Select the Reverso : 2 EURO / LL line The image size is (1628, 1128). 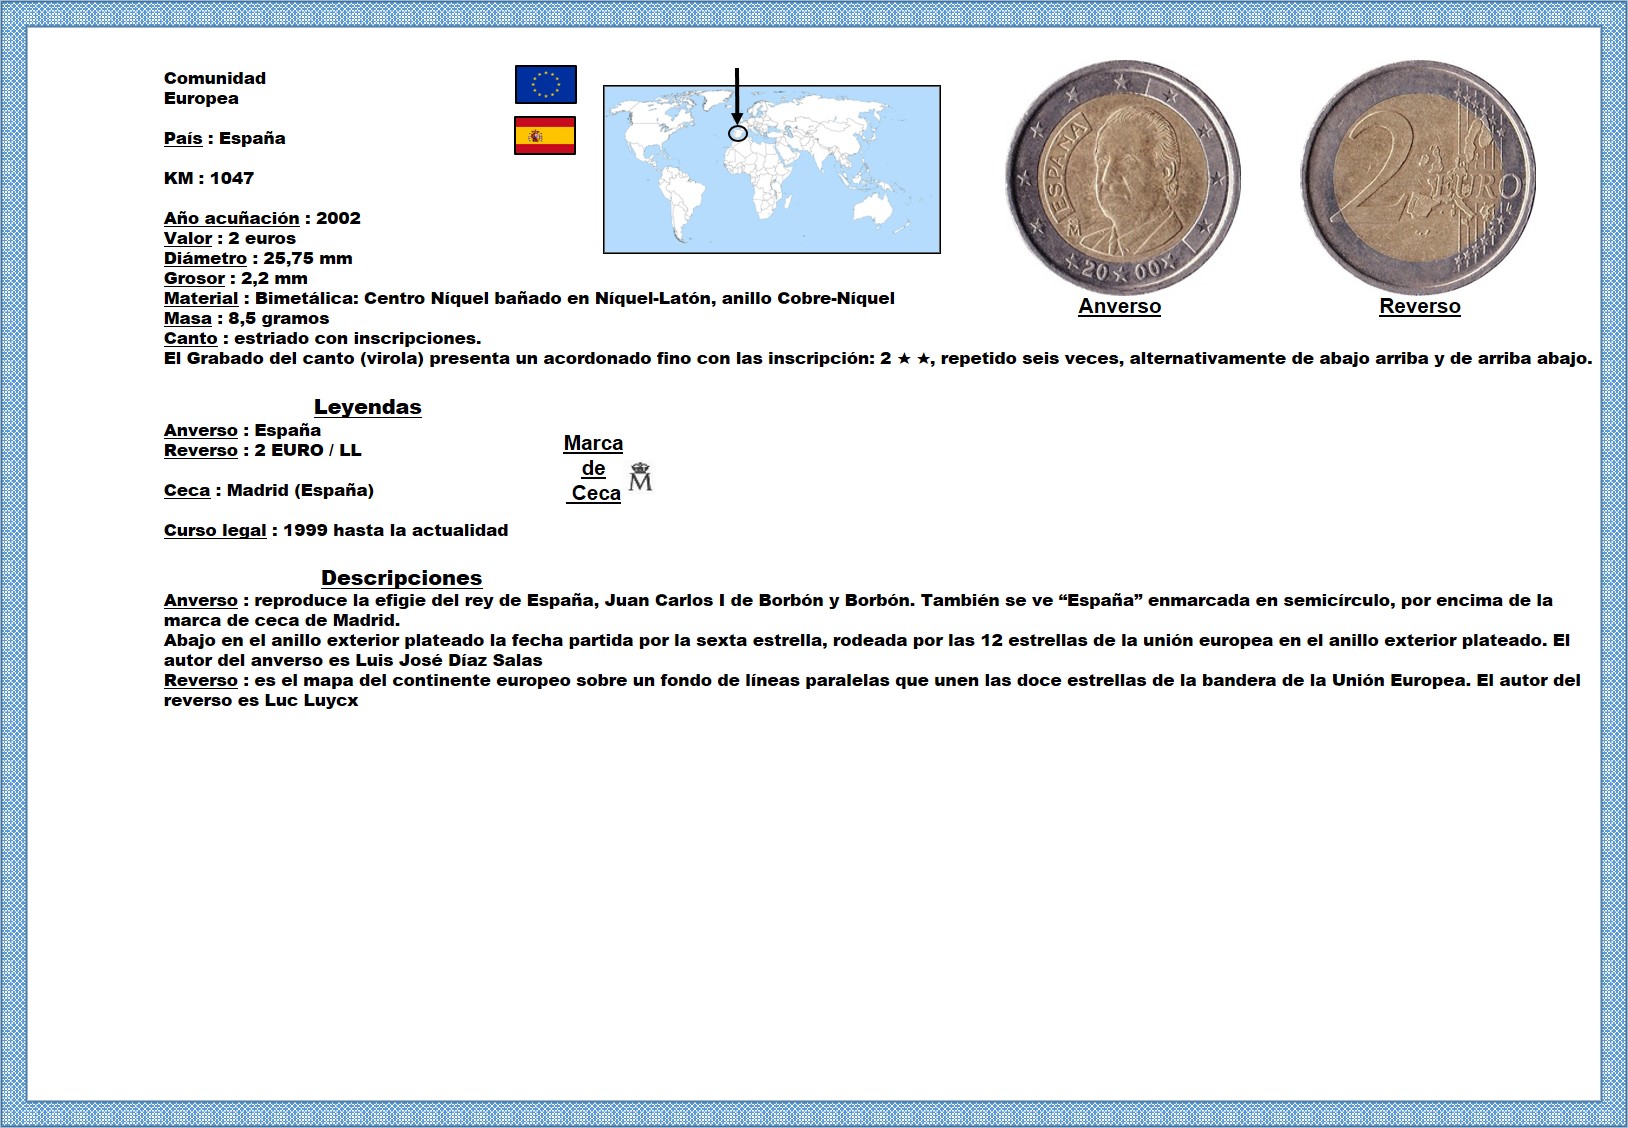[x=263, y=450]
